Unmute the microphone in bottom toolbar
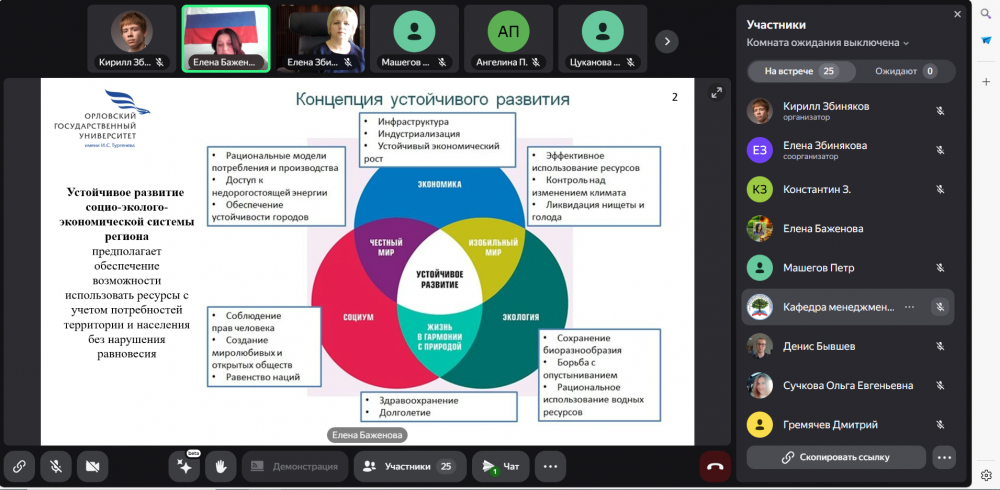 pos(56,466)
